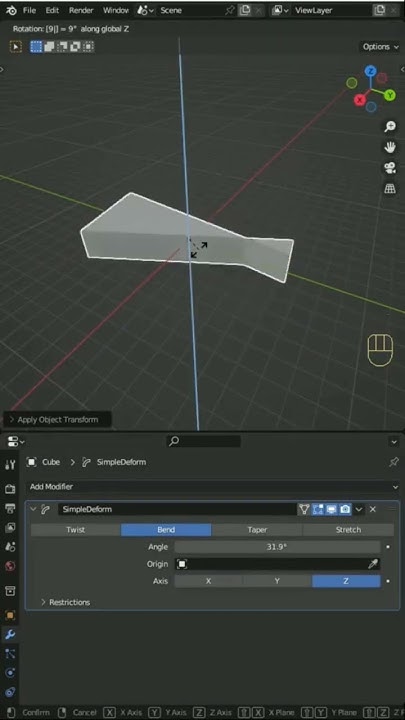Toggle modifier edit mode display
Image resolution: width=405 pixels, height=720 pixels.
point(318,509)
